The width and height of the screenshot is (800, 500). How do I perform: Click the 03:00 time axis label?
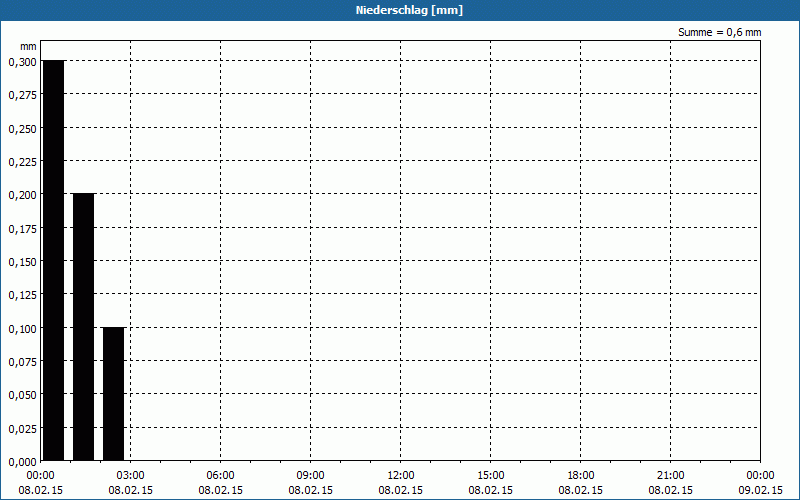131,476
